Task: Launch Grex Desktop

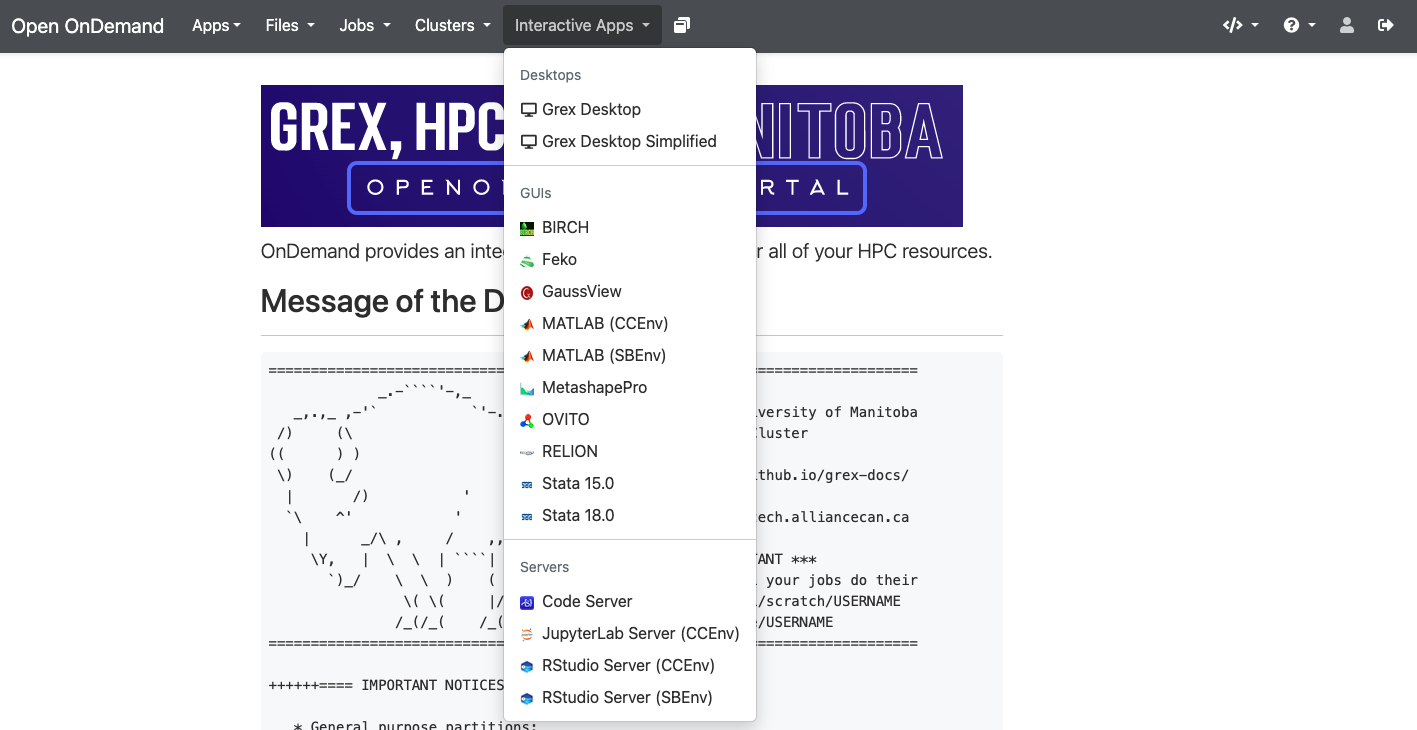Action: point(630,109)
